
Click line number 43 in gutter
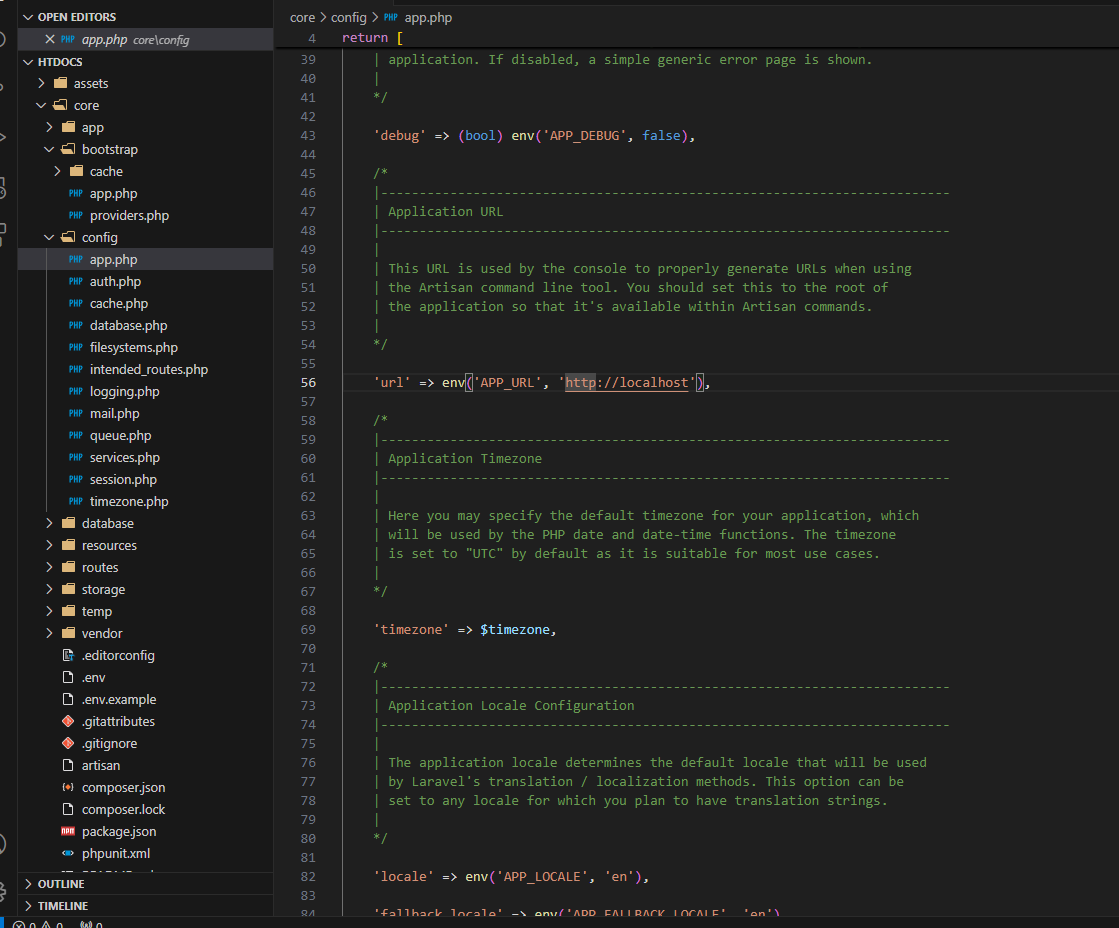click(x=308, y=136)
